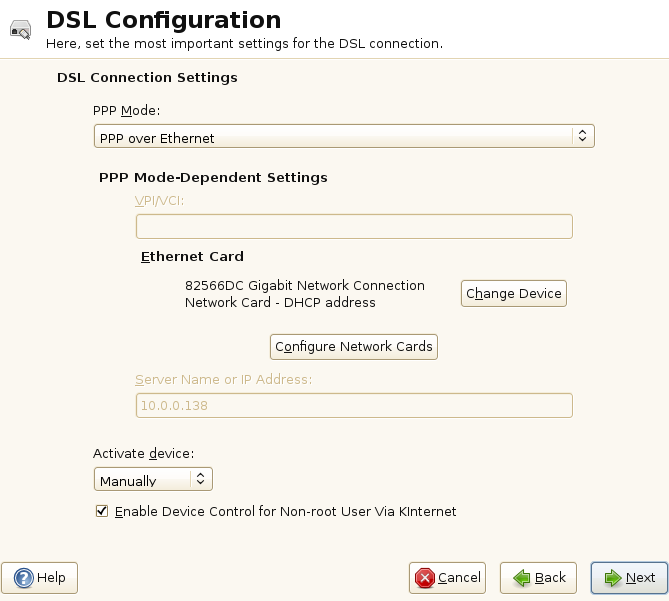Focus the Server Name or IP Address field
This screenshot has width=669, height=601.
point(354,405)
